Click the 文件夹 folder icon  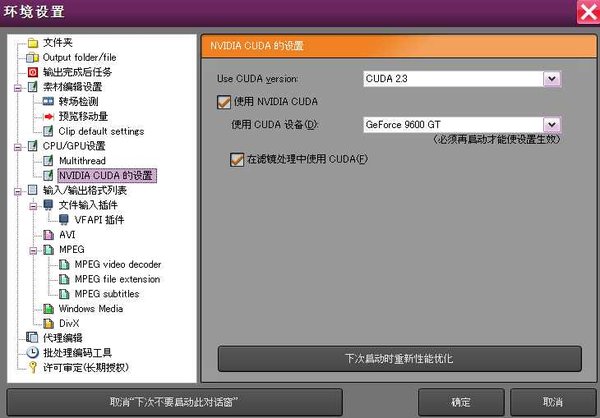[33, 43]
